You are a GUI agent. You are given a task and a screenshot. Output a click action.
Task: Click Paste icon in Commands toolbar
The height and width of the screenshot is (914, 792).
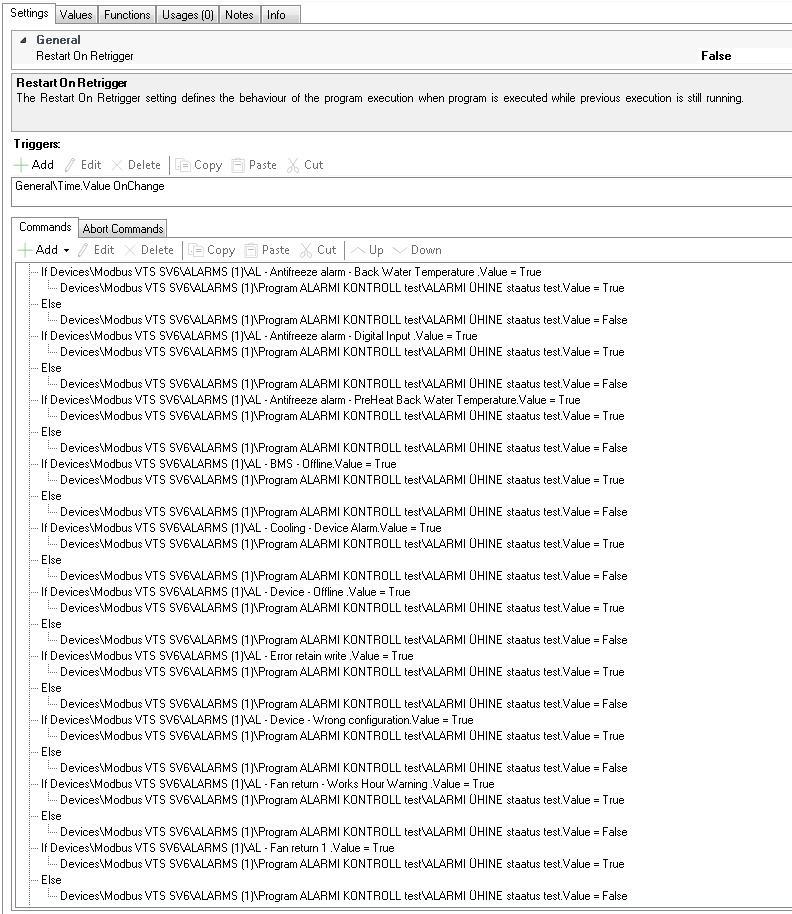coord(251,250)
